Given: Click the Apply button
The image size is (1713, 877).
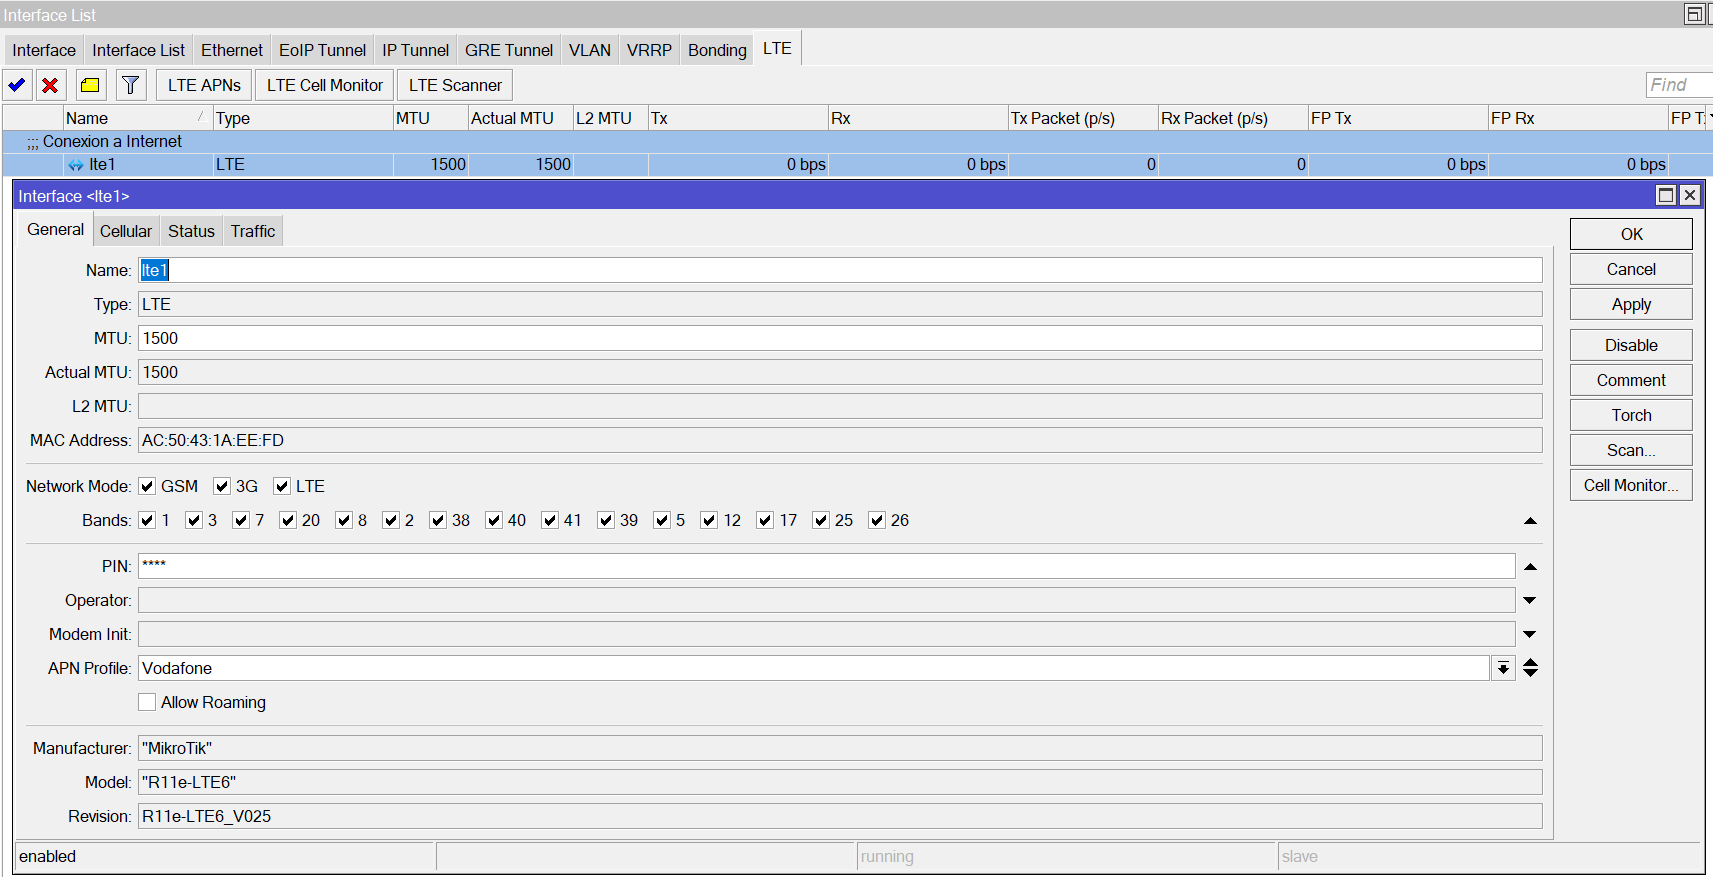Looking at the screenshot, I should 1630,304.
